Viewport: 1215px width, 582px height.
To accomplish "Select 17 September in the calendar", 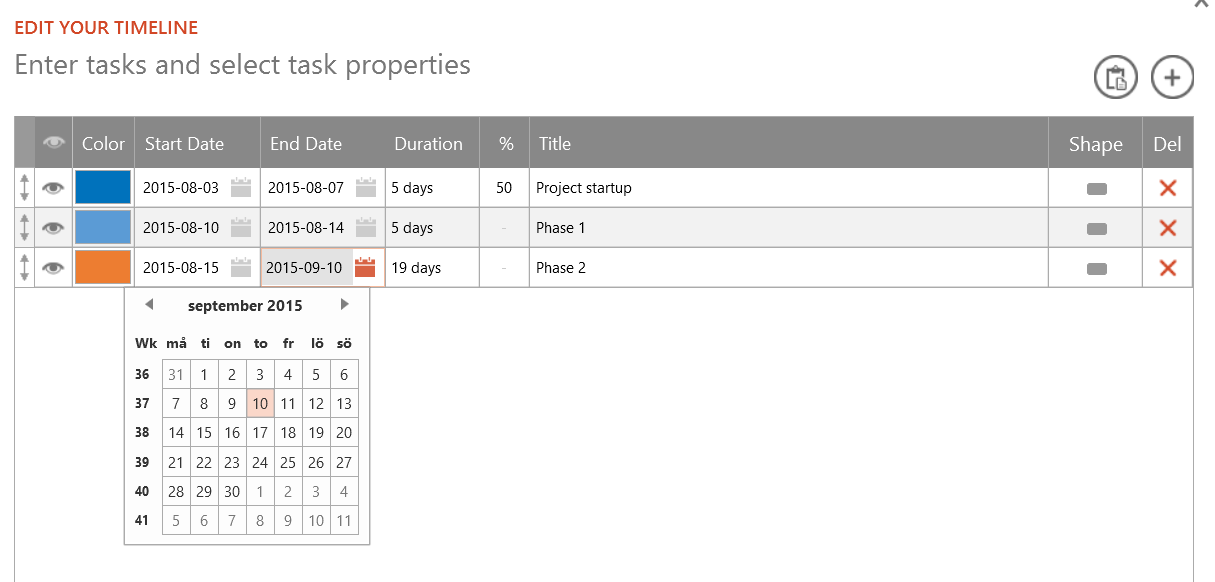I will coord(260,433).
